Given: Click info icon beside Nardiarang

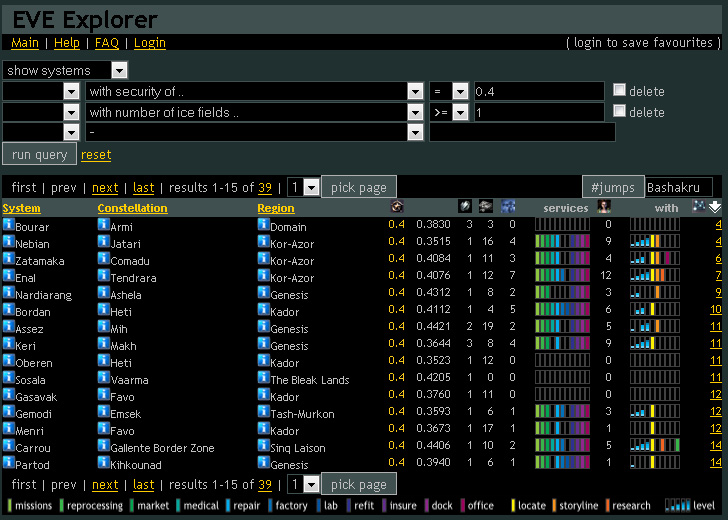Looking at the screenshot, I should 8,292.
